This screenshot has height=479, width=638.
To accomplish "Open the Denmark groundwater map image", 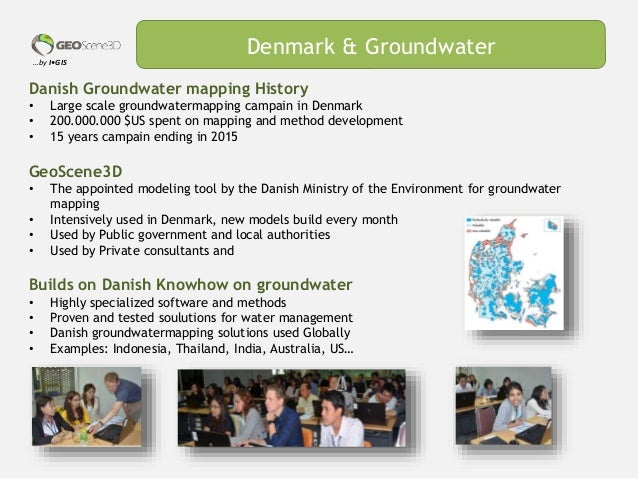I will click(x=514, y=273).
